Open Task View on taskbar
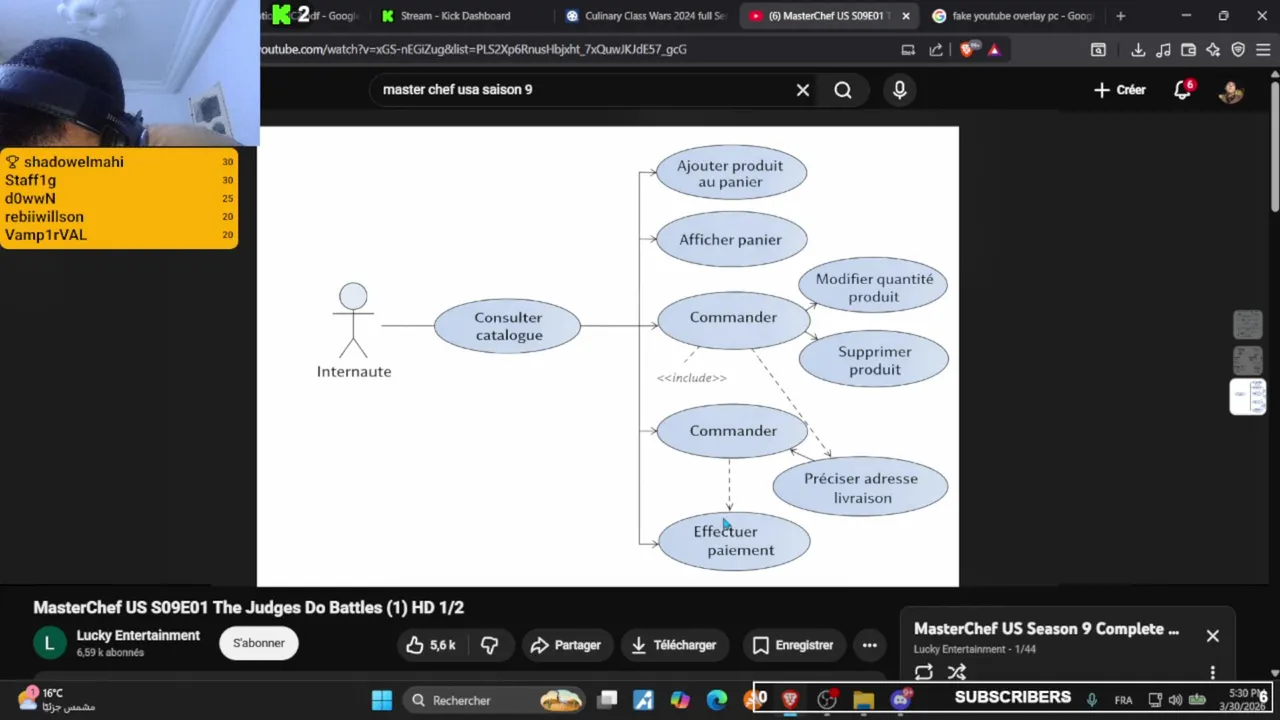The height and width of the screenshot is (720, 1280). [x=607, y=700]
